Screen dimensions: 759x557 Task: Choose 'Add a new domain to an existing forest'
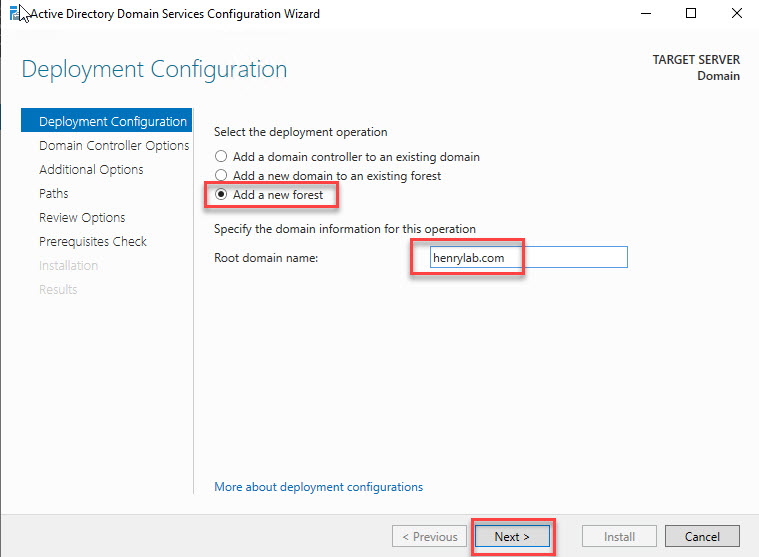coord(222,176)
